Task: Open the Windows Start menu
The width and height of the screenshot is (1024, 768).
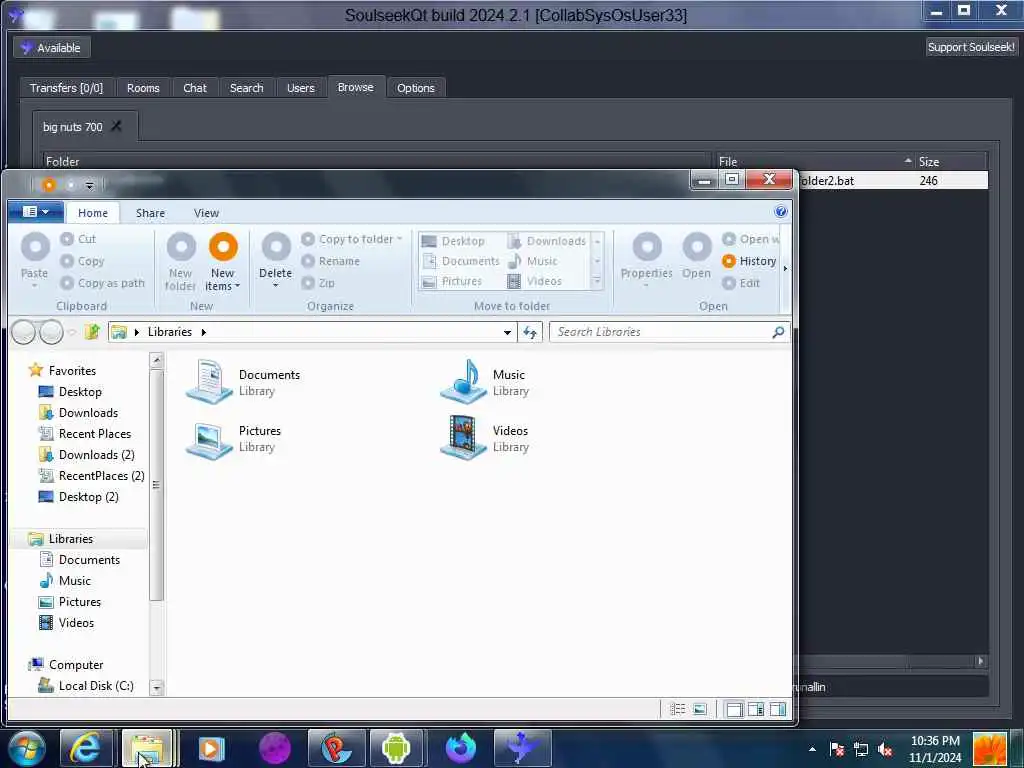Action: click(x=26, y=748)
